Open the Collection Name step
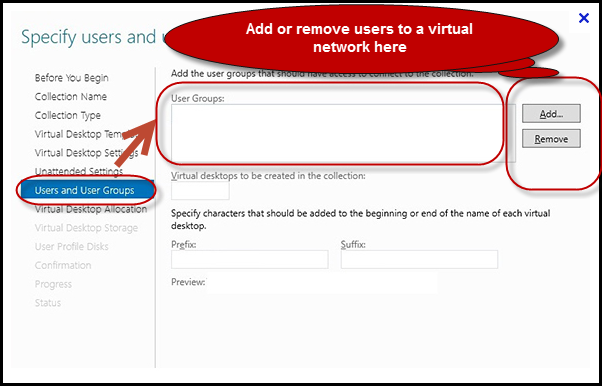602x386 pixels. point(71,97)
